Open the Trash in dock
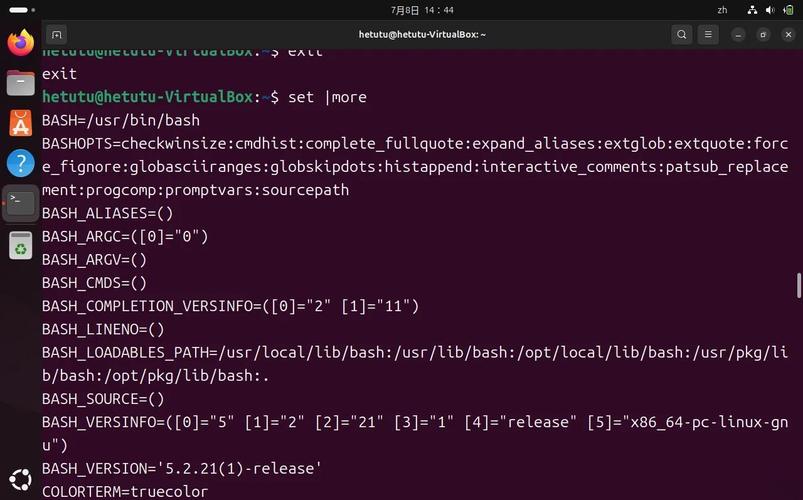 (x=20, y=245)
